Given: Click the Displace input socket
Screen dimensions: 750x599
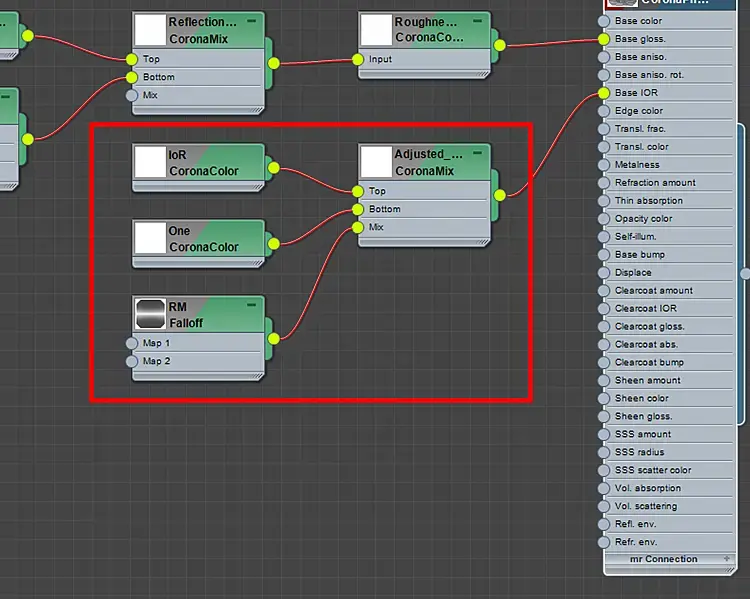Looking at the screenshot, I should point(604,273).
